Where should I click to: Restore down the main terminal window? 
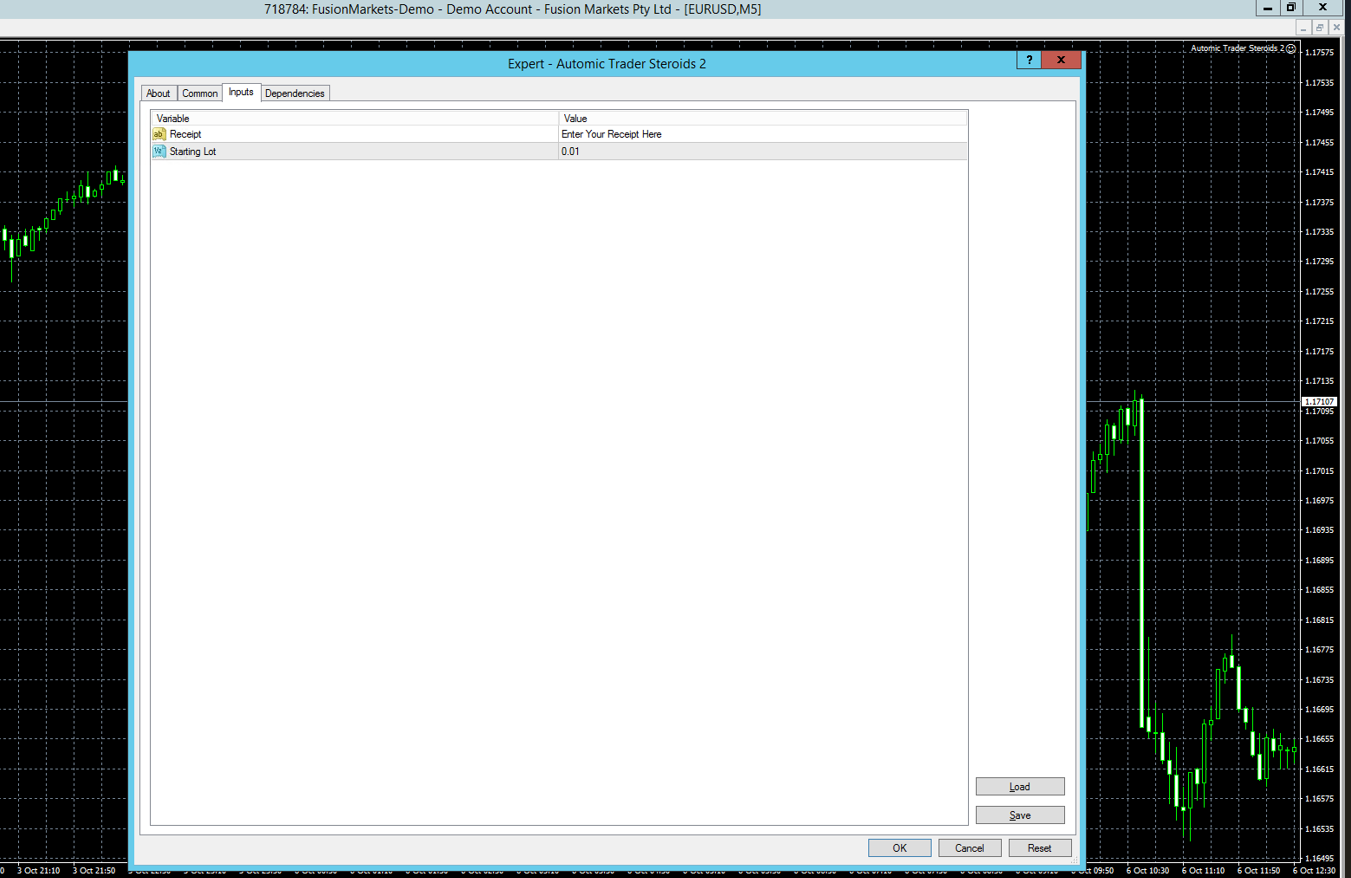coord(1291,8)
